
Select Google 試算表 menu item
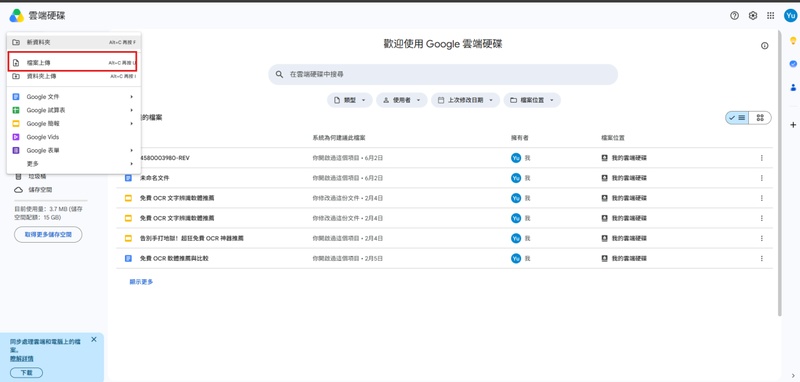(74, 110)
